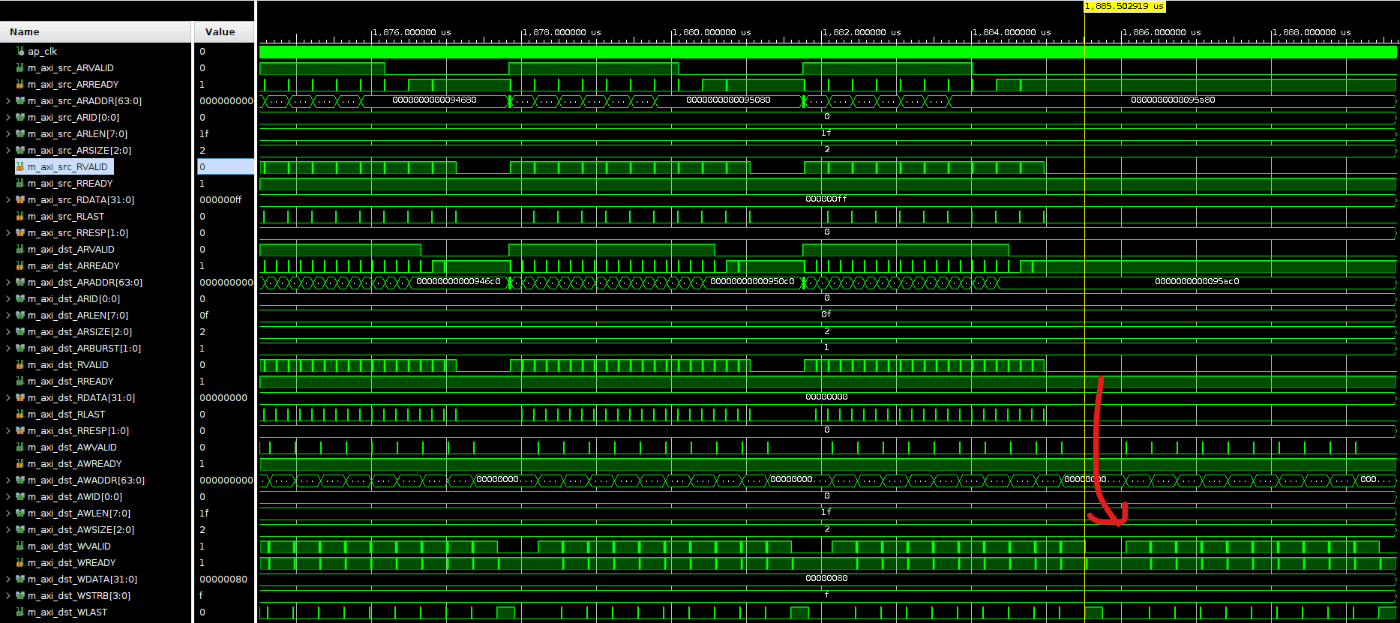Click waveform address label 0000000000094680
The width and height of the screenshot is (1400, 623).
[435, 100]
